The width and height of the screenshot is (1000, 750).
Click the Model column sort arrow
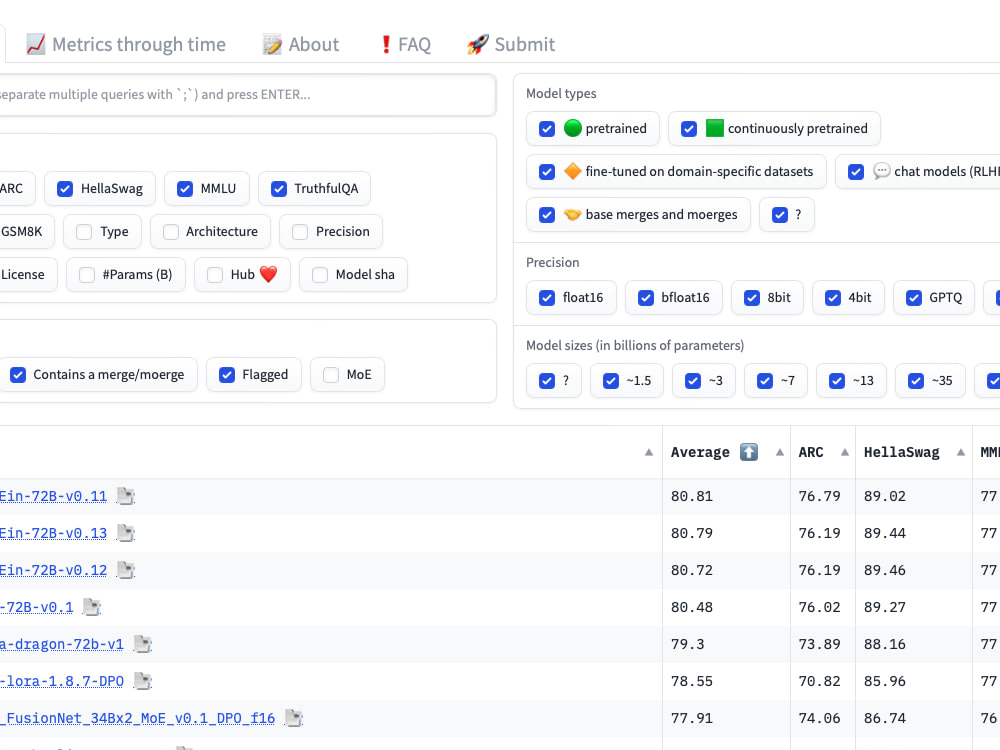[649, 452]
